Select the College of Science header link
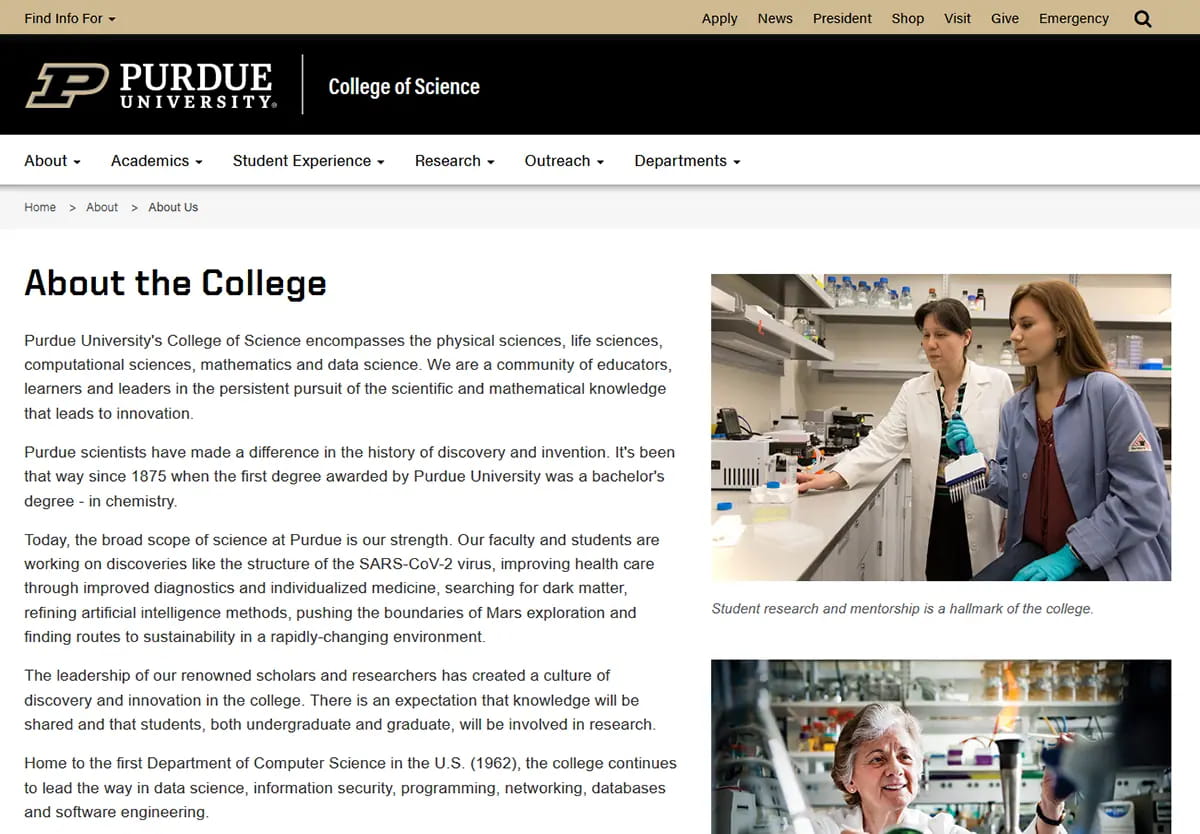Viewport: 1200px width, 834px height. pyautogui.click(x=404, y=86)
